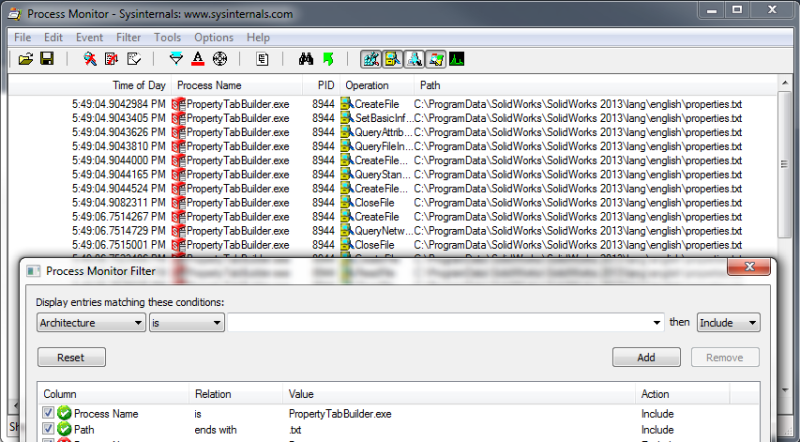The image size is (800, 442).
Task: Click the Include Process From Window crosshair icon
Action: (x=220, y=59)
